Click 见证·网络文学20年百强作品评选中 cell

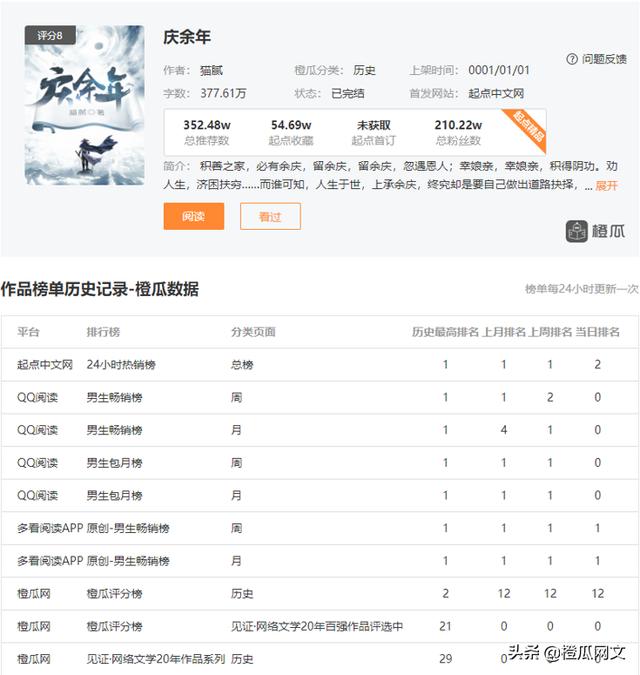click(x=317, y=626)
